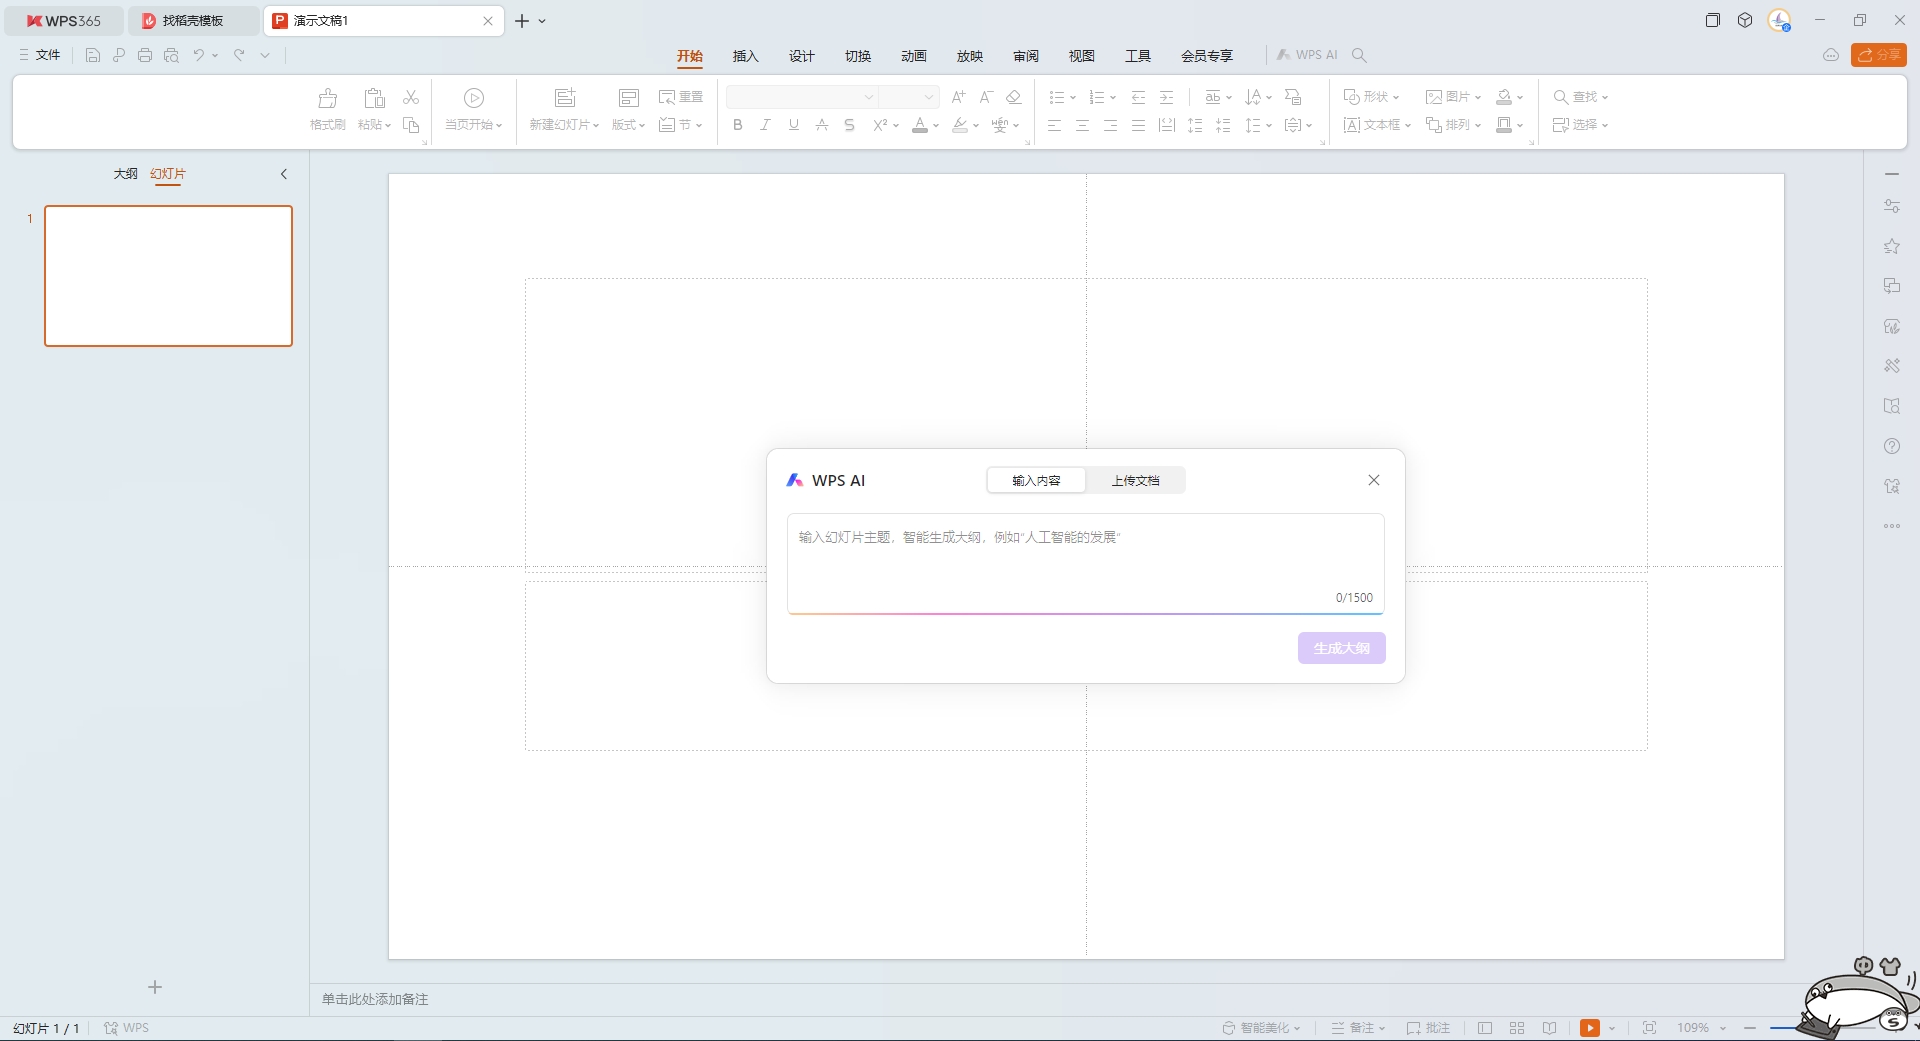The width and height of the screenshot is (1920, 1041).
Task: Toggle right text alignment
Action: [x=1110, y=125]
